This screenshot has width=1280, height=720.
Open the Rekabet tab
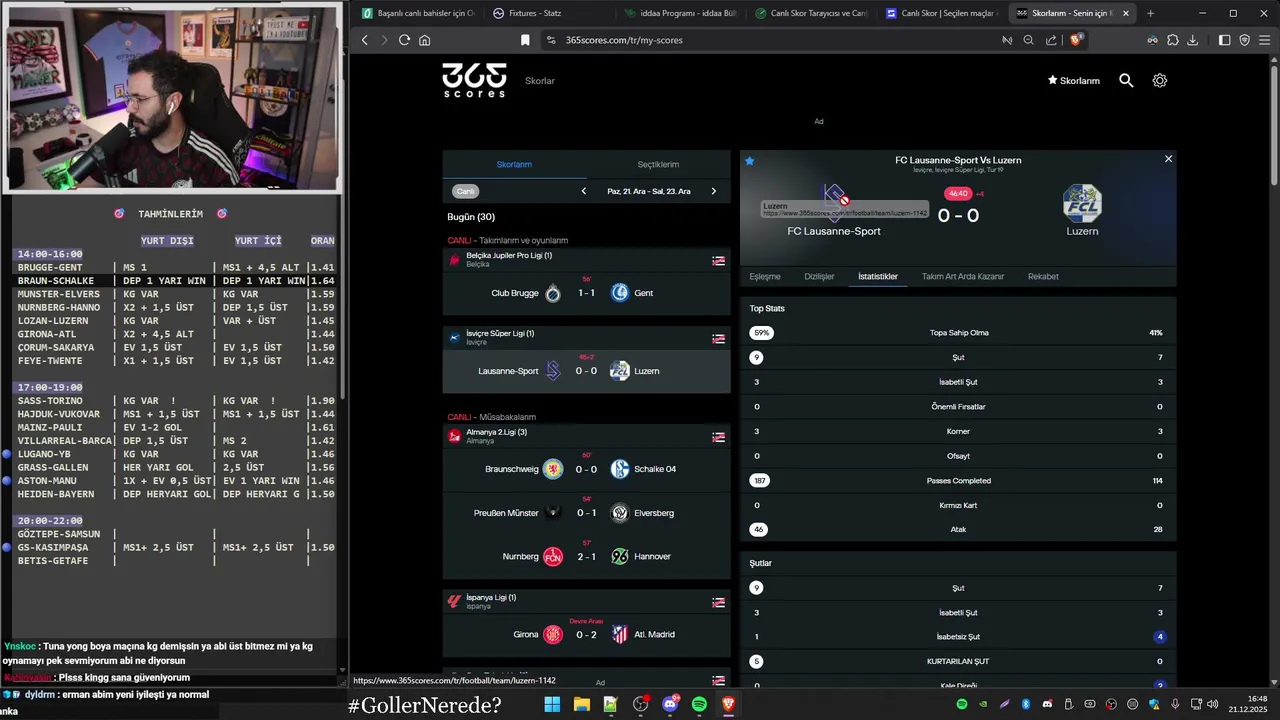coord(1043,276)
